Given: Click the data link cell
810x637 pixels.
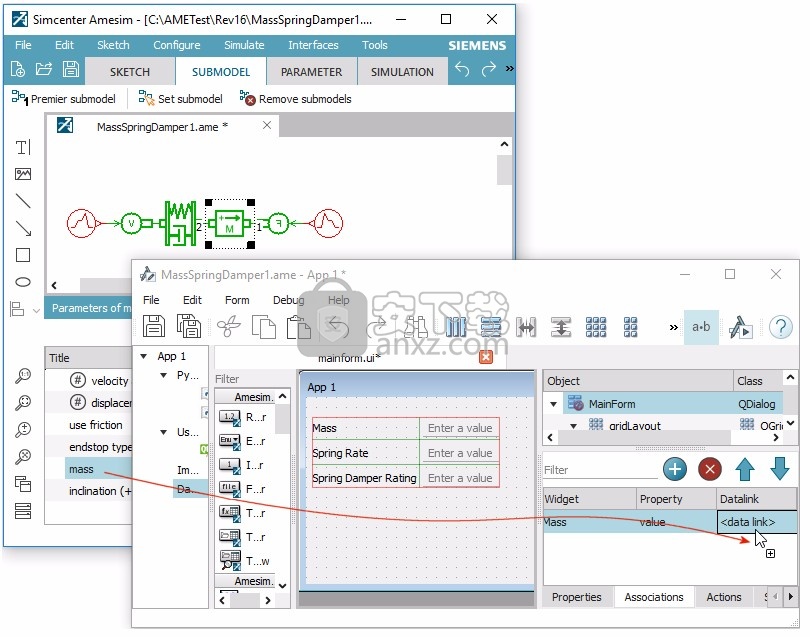Looking at the screenshot, I should [756, 522].
